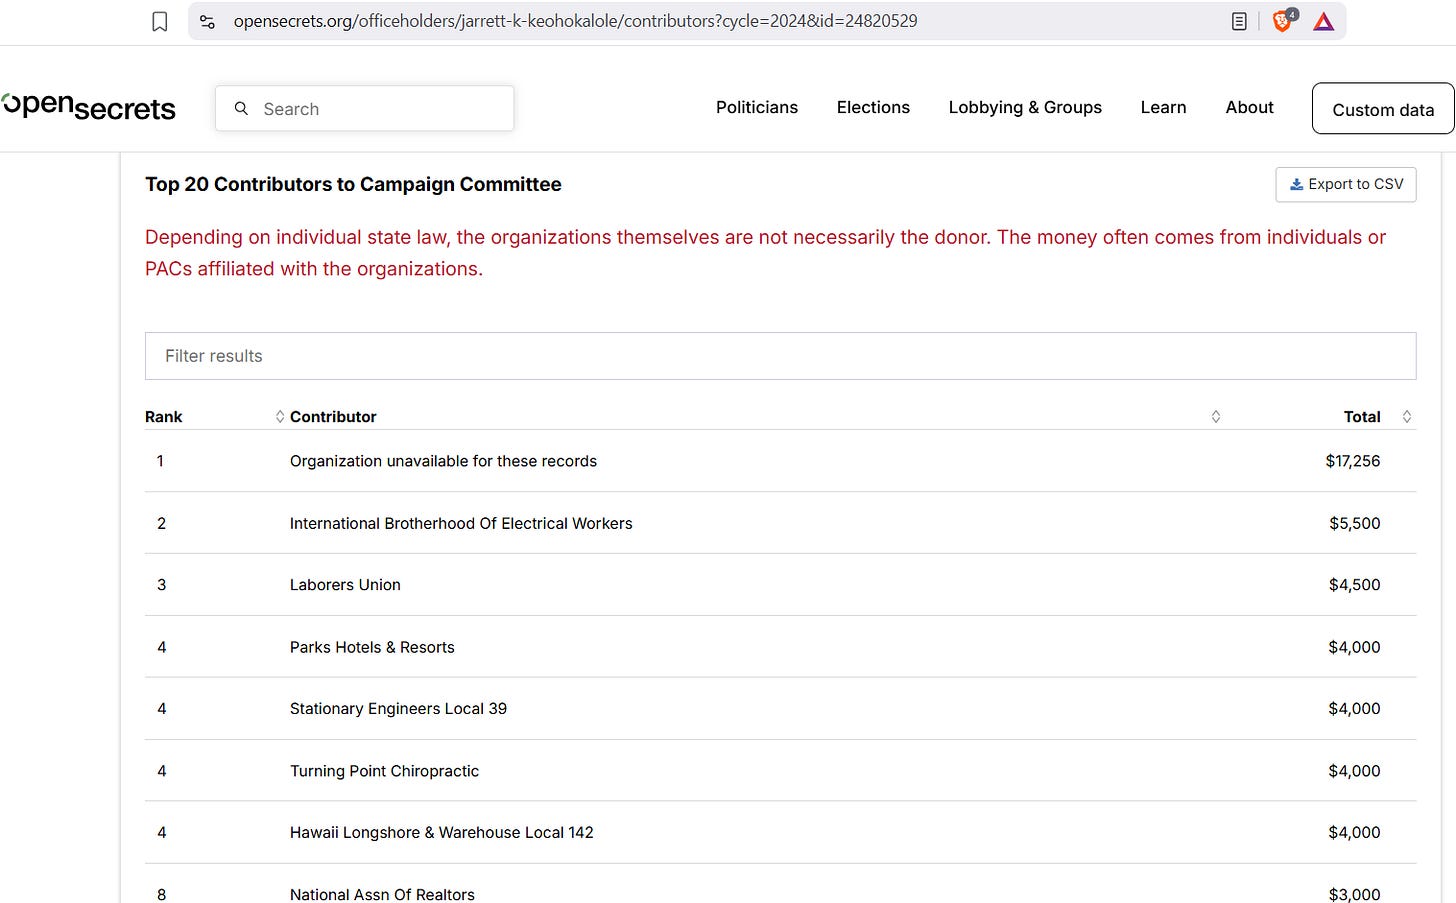The width and height of the screenshot is (1456, 903).
Task: Click the heading Top 20 Contributors to Campaign Committee
Action: [x=353, y=185]
